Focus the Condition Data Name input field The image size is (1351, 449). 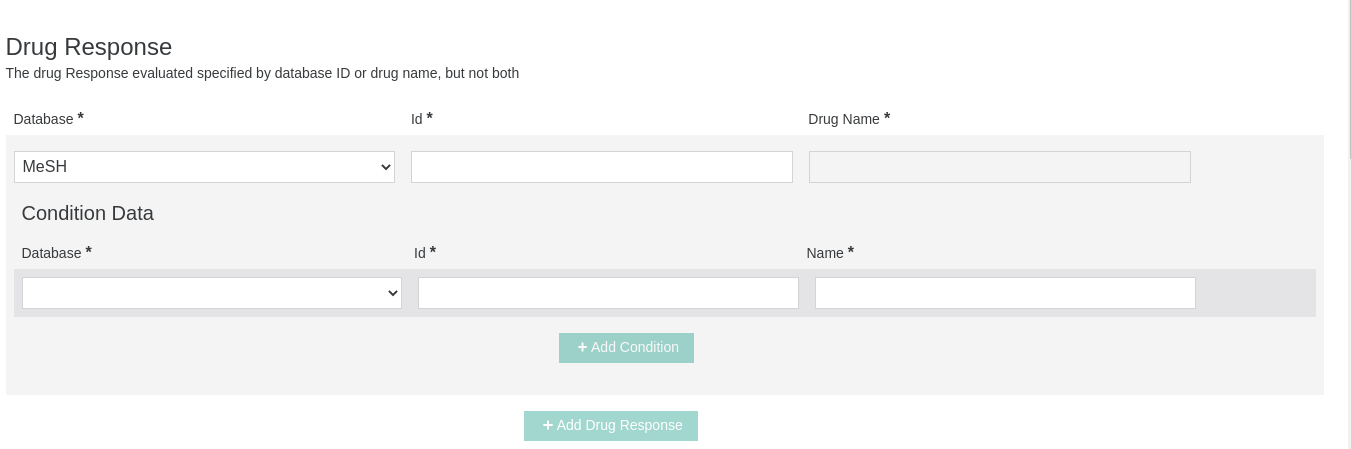click(1005, 293)
